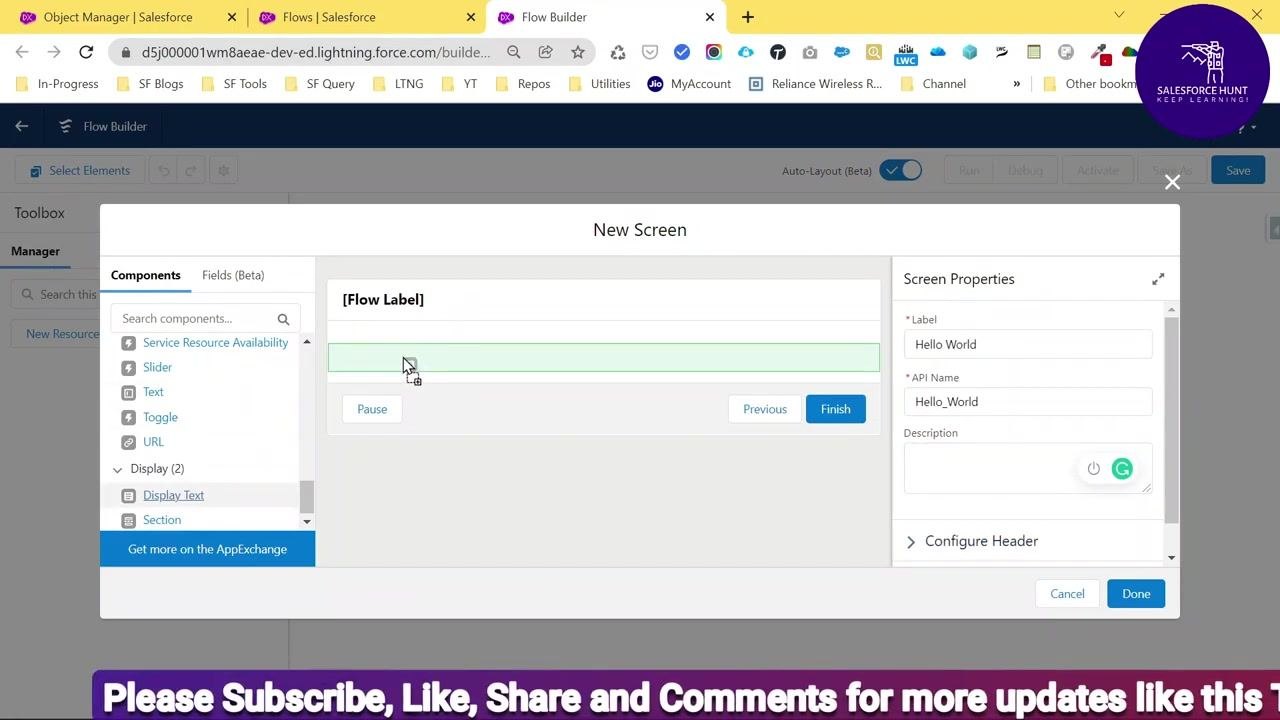Image resolution: width=1280 pixels, height=720 pixels.
Task: Click the Grammarly icon in the Description field
Action: (1122, 468)
